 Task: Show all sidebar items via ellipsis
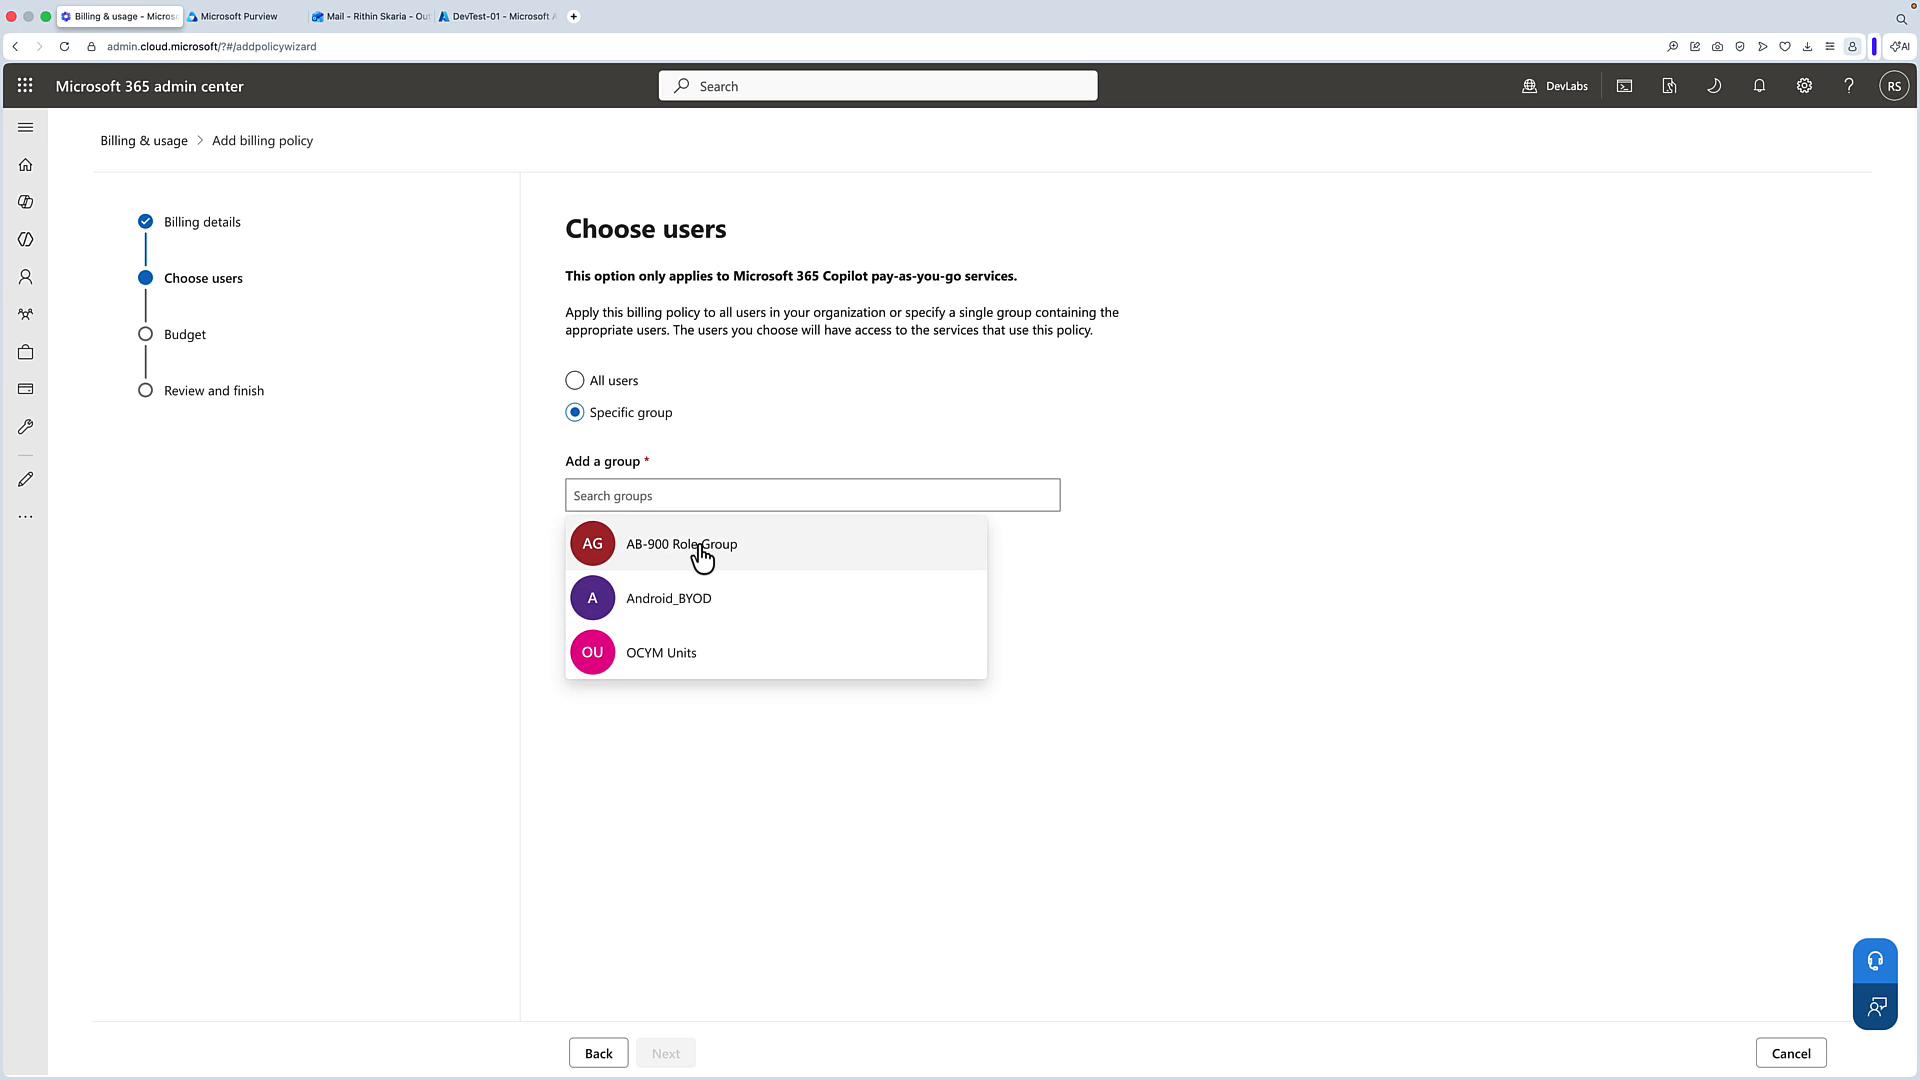(26, 517)
